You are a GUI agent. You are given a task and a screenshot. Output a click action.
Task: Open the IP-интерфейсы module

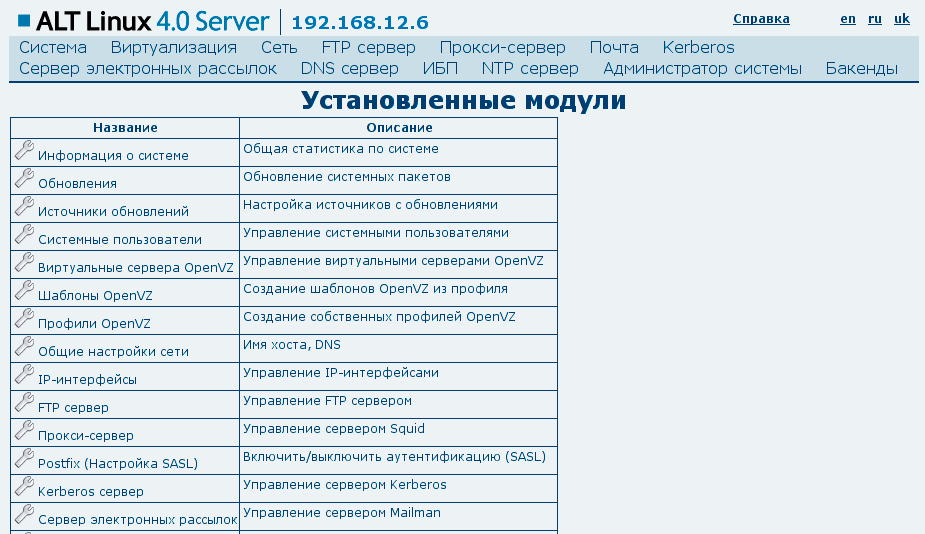[87, 380]
